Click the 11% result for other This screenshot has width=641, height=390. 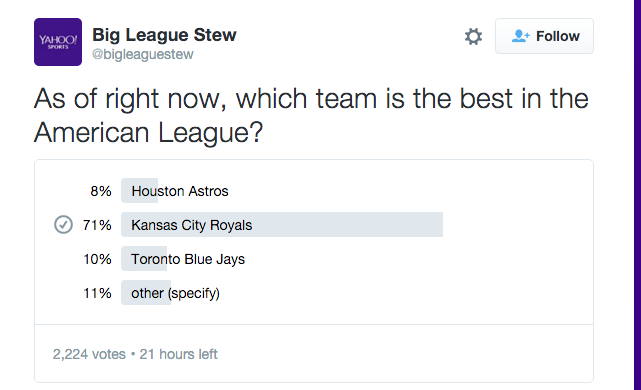tap(97, 293)
